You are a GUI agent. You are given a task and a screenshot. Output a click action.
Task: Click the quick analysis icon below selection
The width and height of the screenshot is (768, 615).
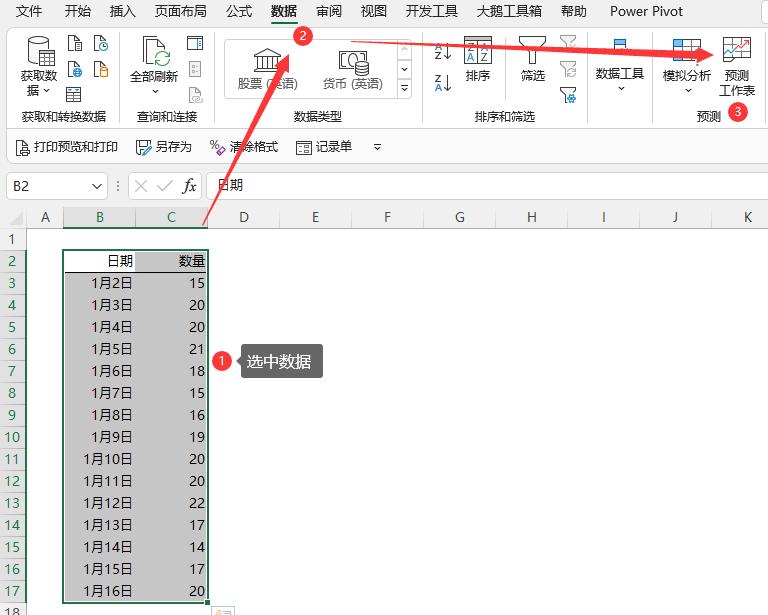click(223, 611)
